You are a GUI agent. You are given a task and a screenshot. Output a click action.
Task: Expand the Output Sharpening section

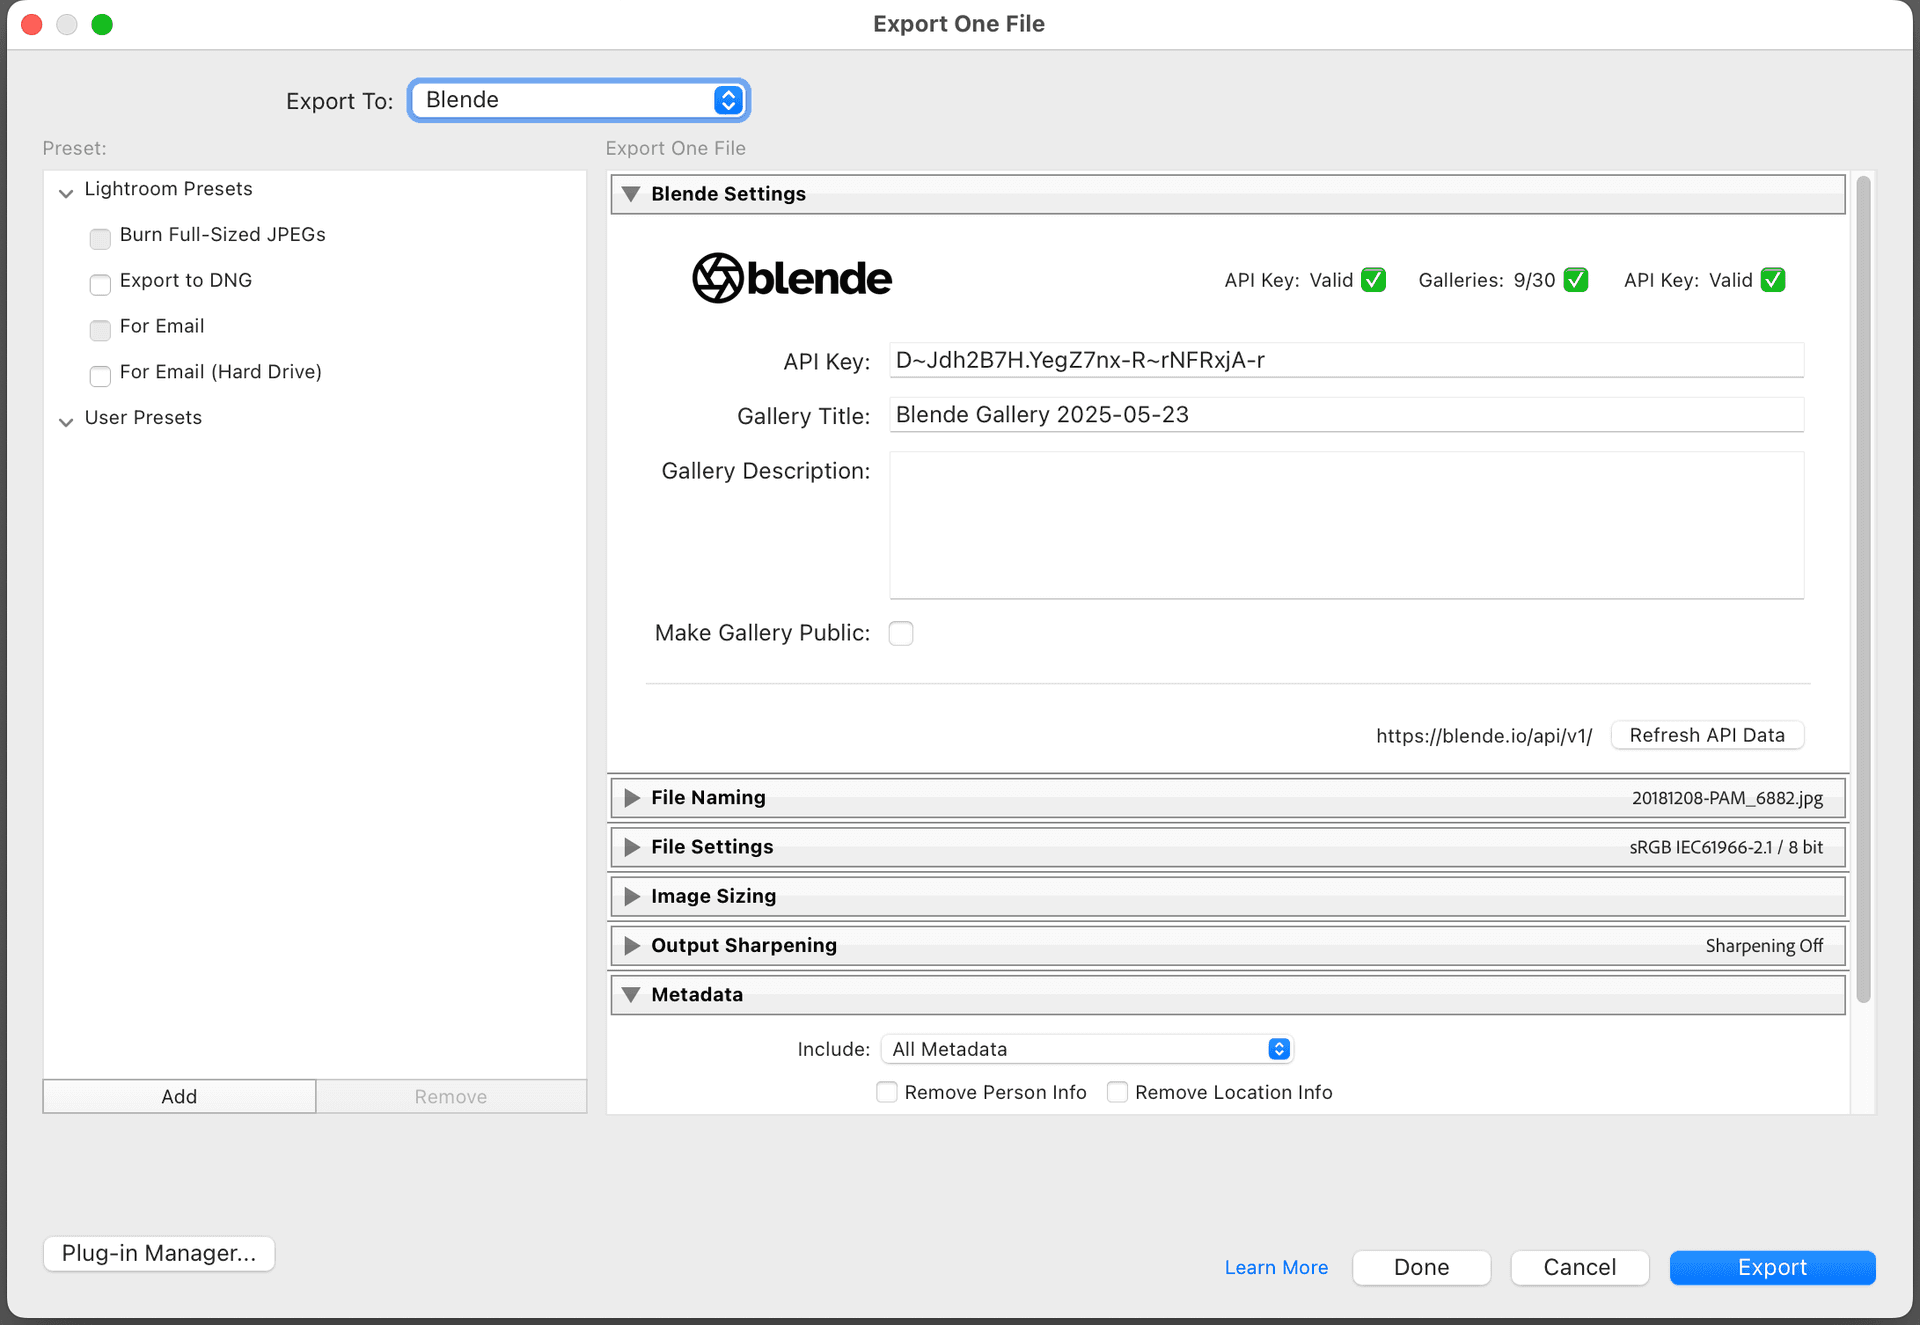[631, 945]
